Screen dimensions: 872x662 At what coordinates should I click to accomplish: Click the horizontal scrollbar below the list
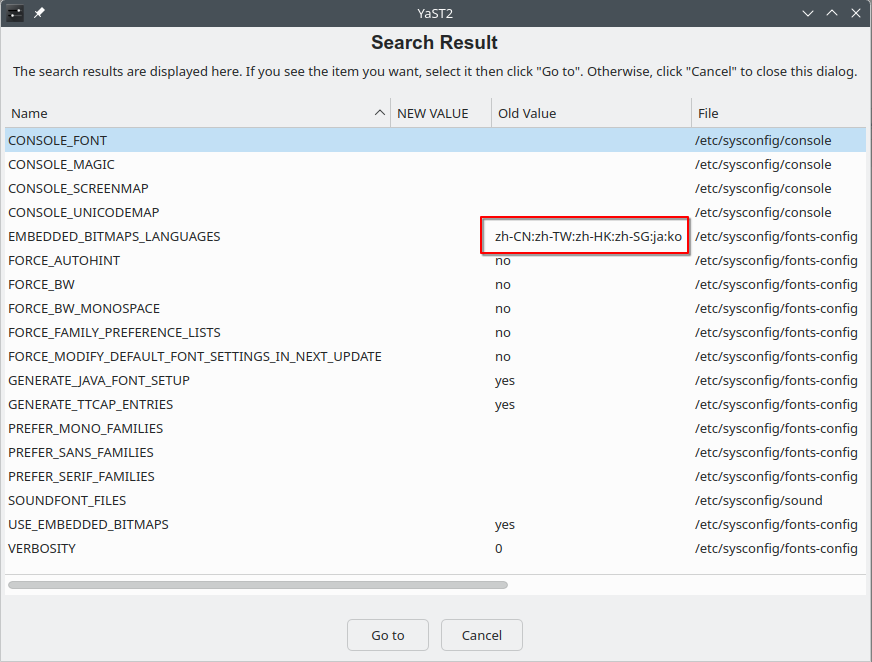click(257, 585)
